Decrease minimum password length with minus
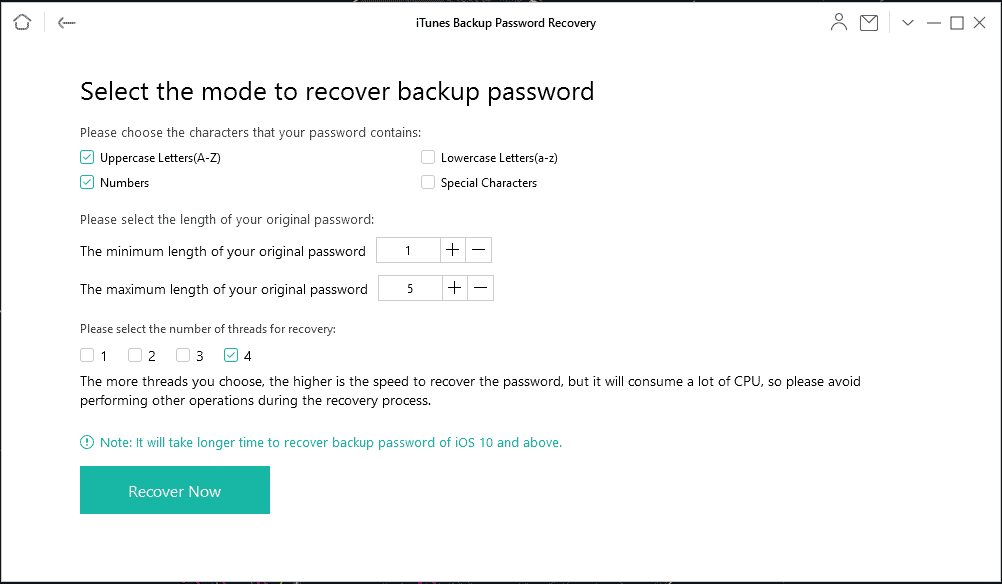Screen dimensions: 1002x584 (479, 250)
